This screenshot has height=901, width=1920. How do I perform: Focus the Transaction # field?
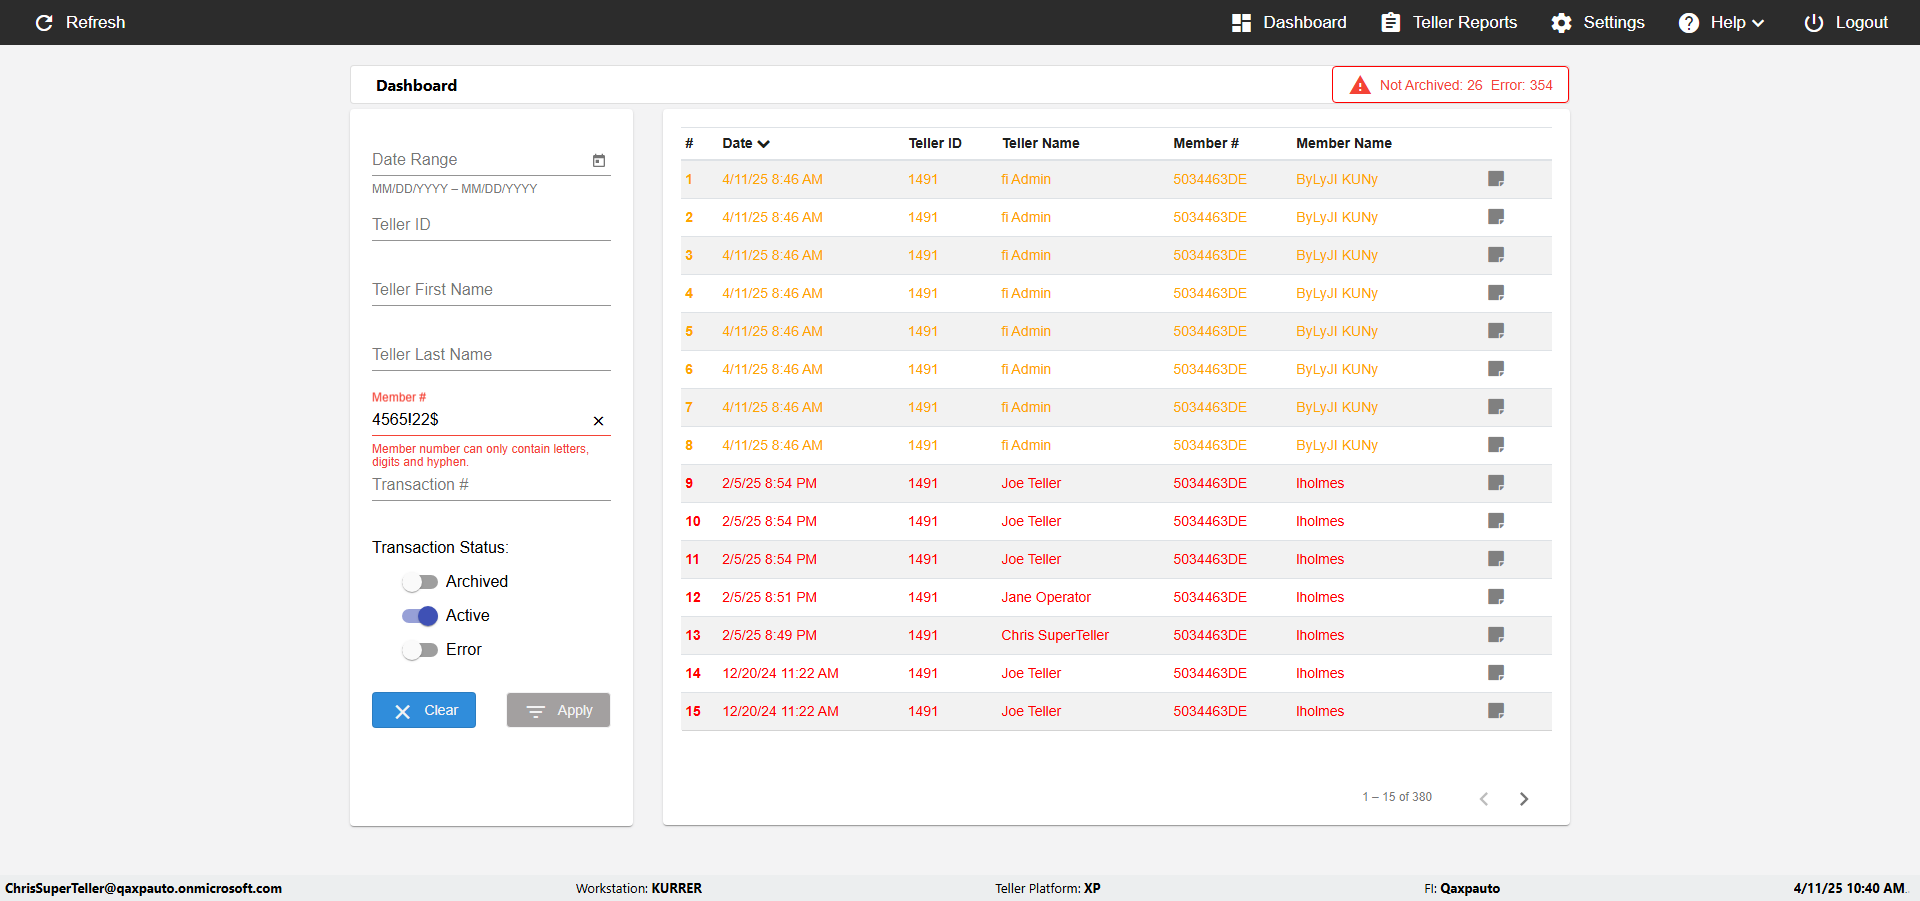pos(491,485)
